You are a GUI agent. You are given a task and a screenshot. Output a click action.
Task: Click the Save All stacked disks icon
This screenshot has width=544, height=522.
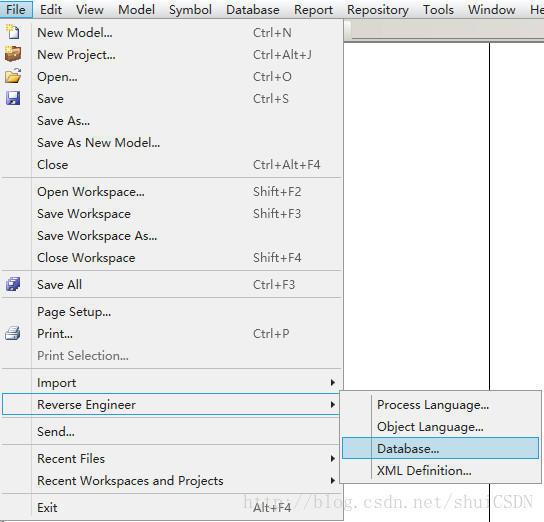pos(13,284)
